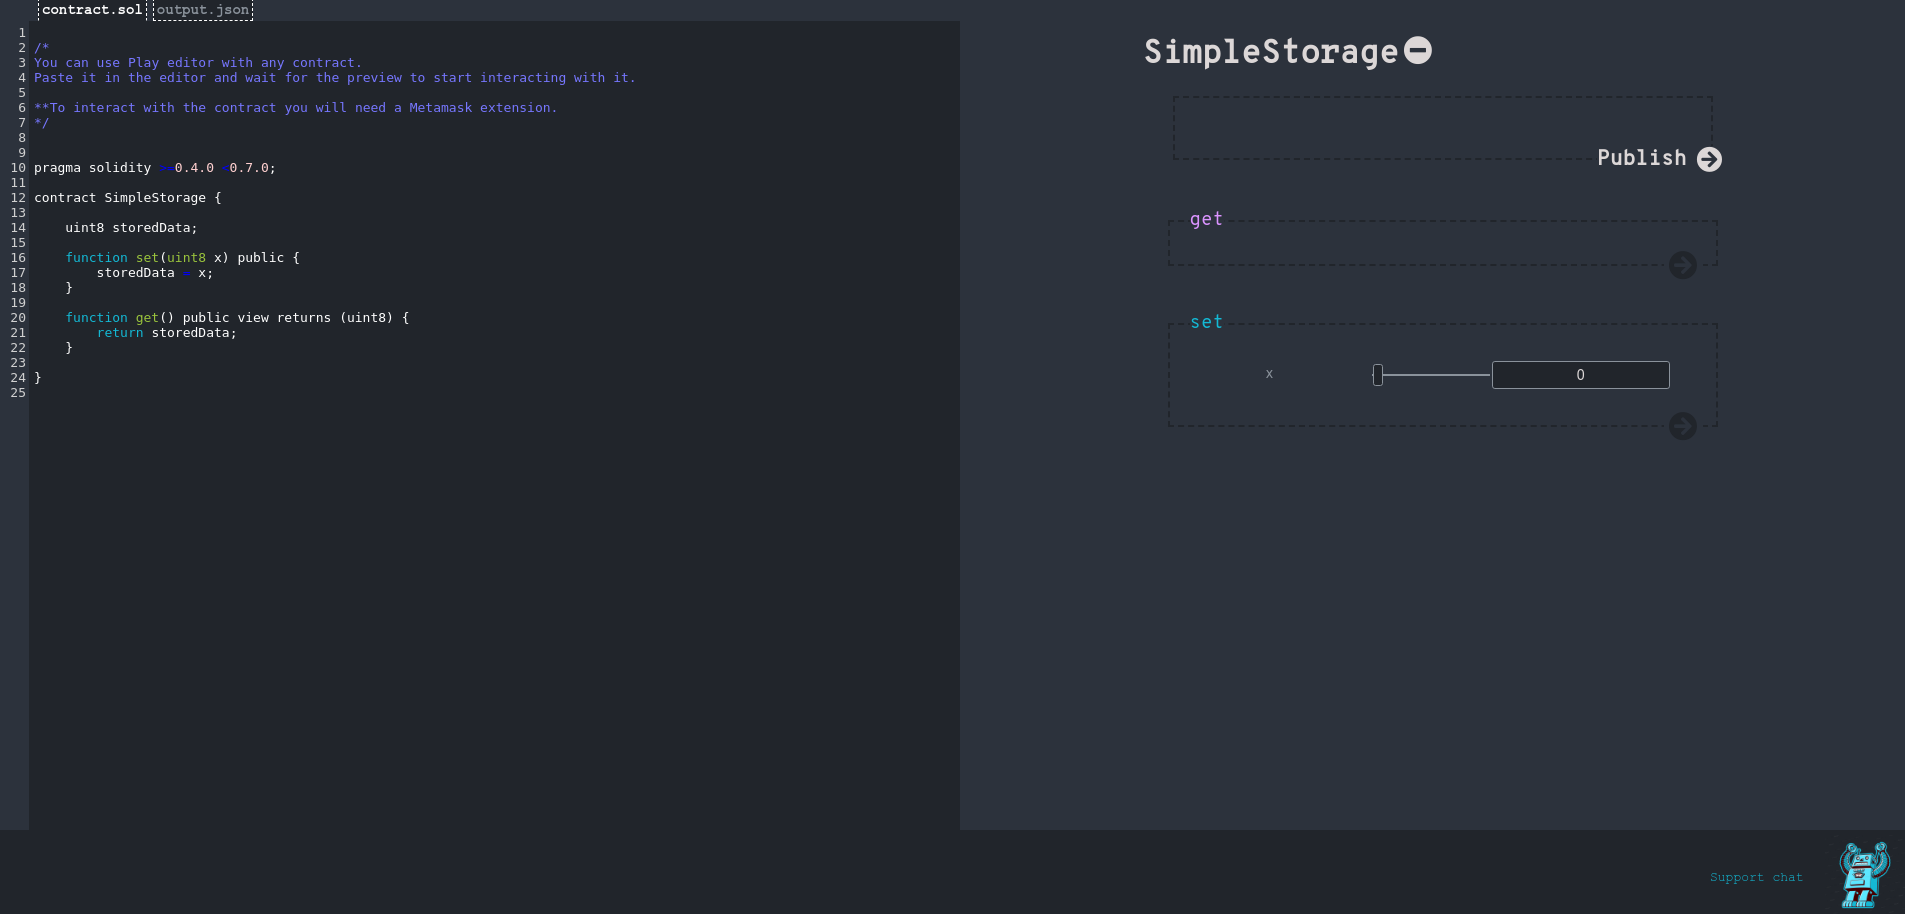
Task: Open the robot mascot support icon
Action: coord(1863,874)
